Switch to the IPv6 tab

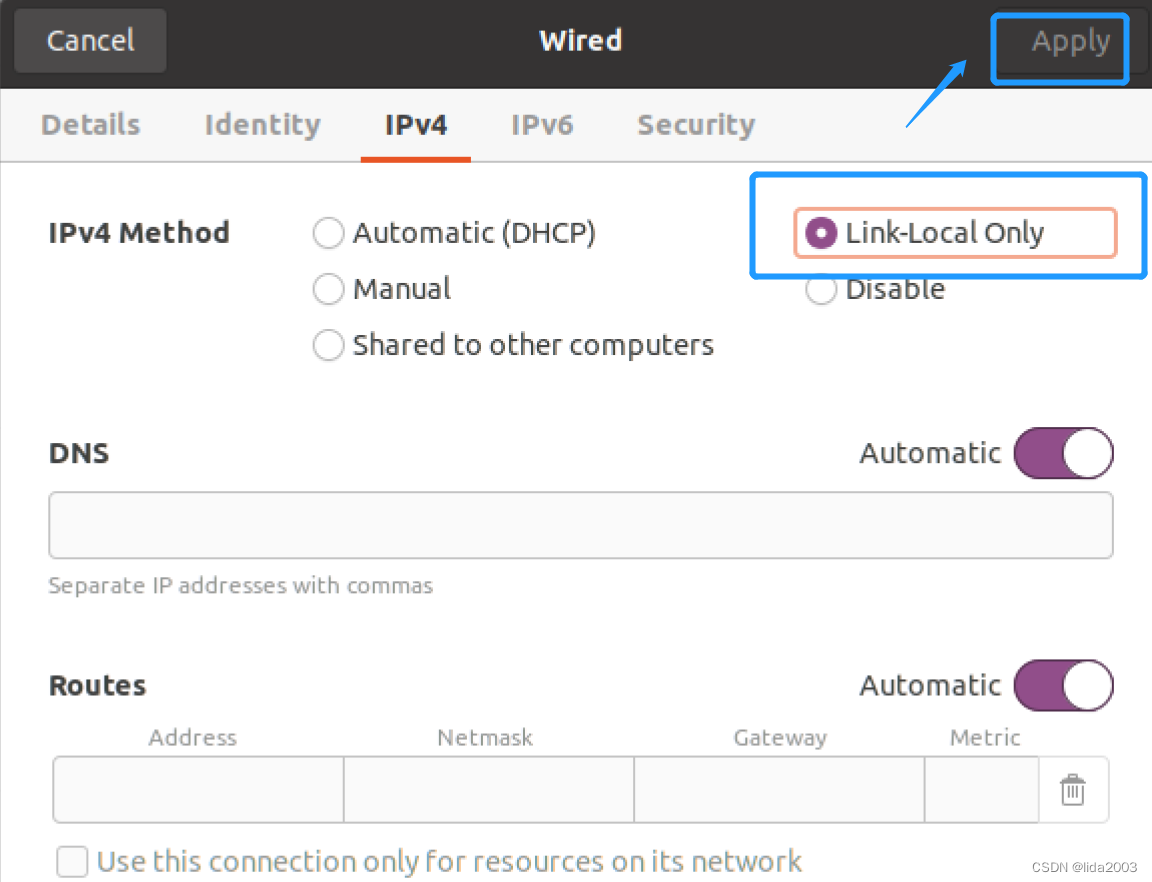[x=542, y=125]
